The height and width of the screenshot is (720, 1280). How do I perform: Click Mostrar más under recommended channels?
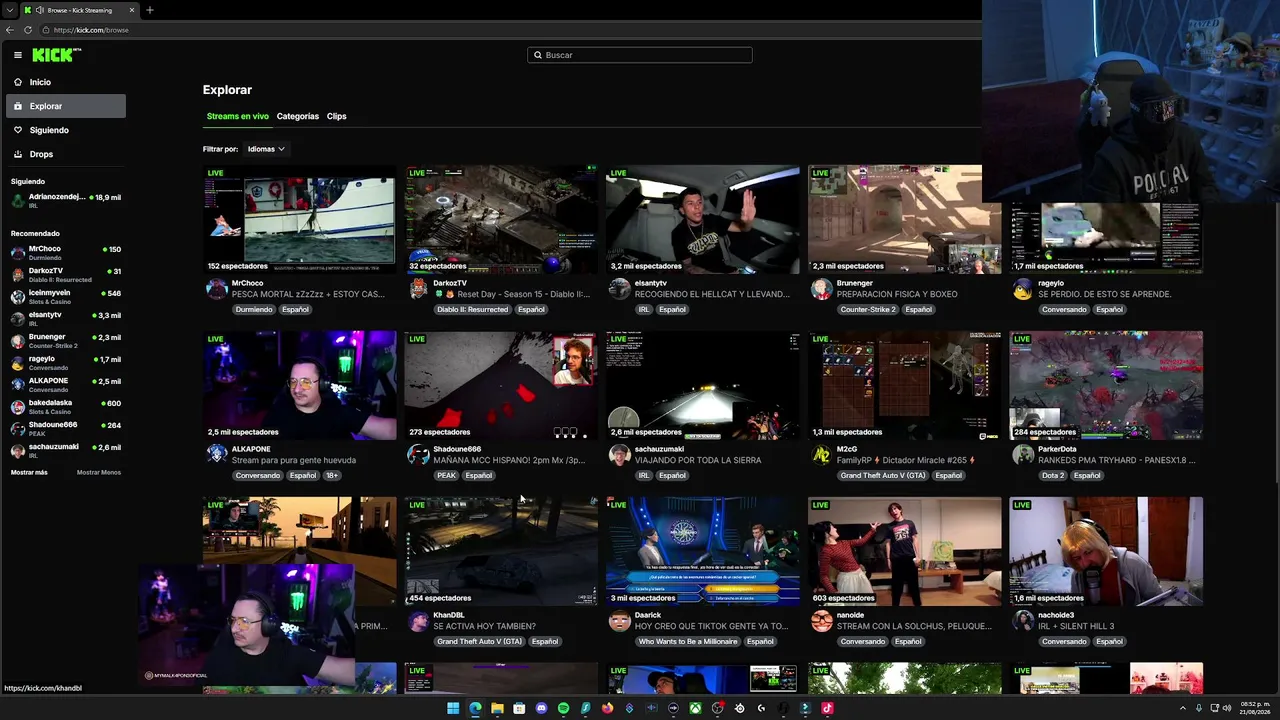tap(29, 472)
